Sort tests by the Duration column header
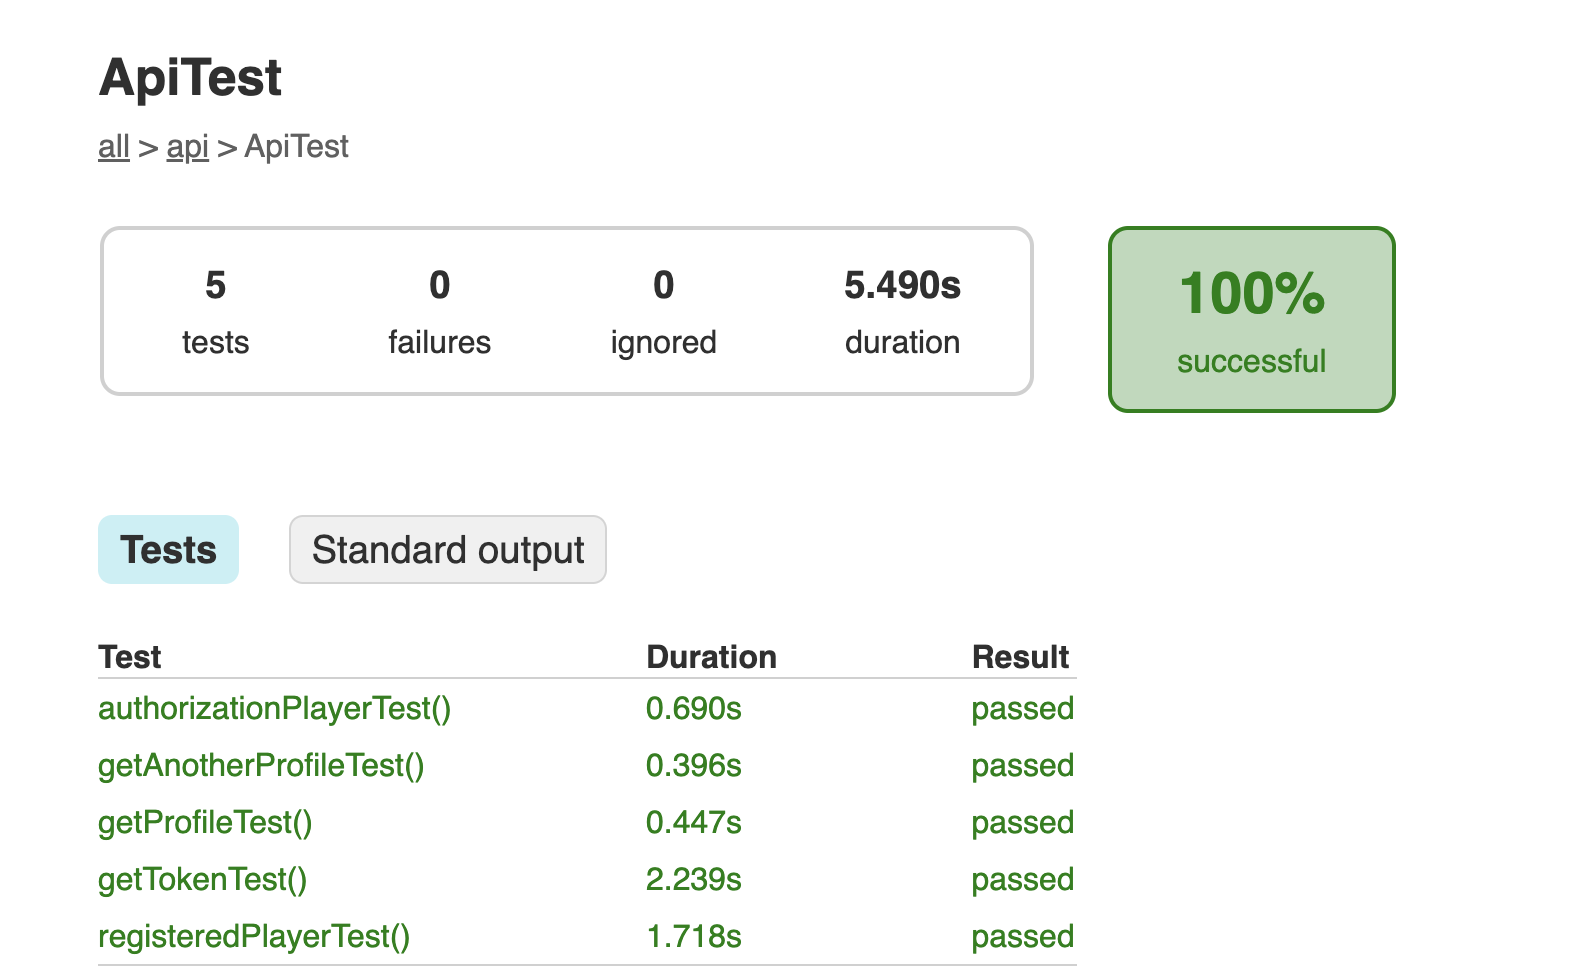The width and height of the screenshot is (1571, 977). coord(711,657)
